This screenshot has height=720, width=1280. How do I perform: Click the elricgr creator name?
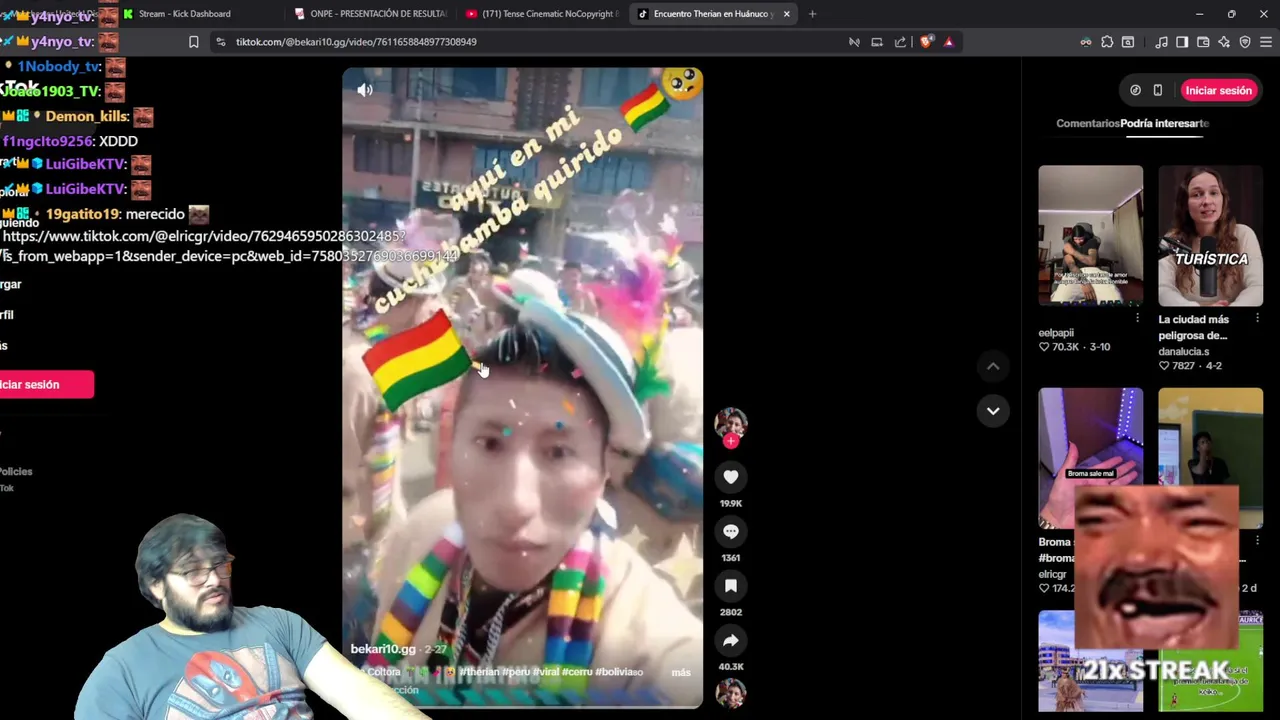point(1052,575)
